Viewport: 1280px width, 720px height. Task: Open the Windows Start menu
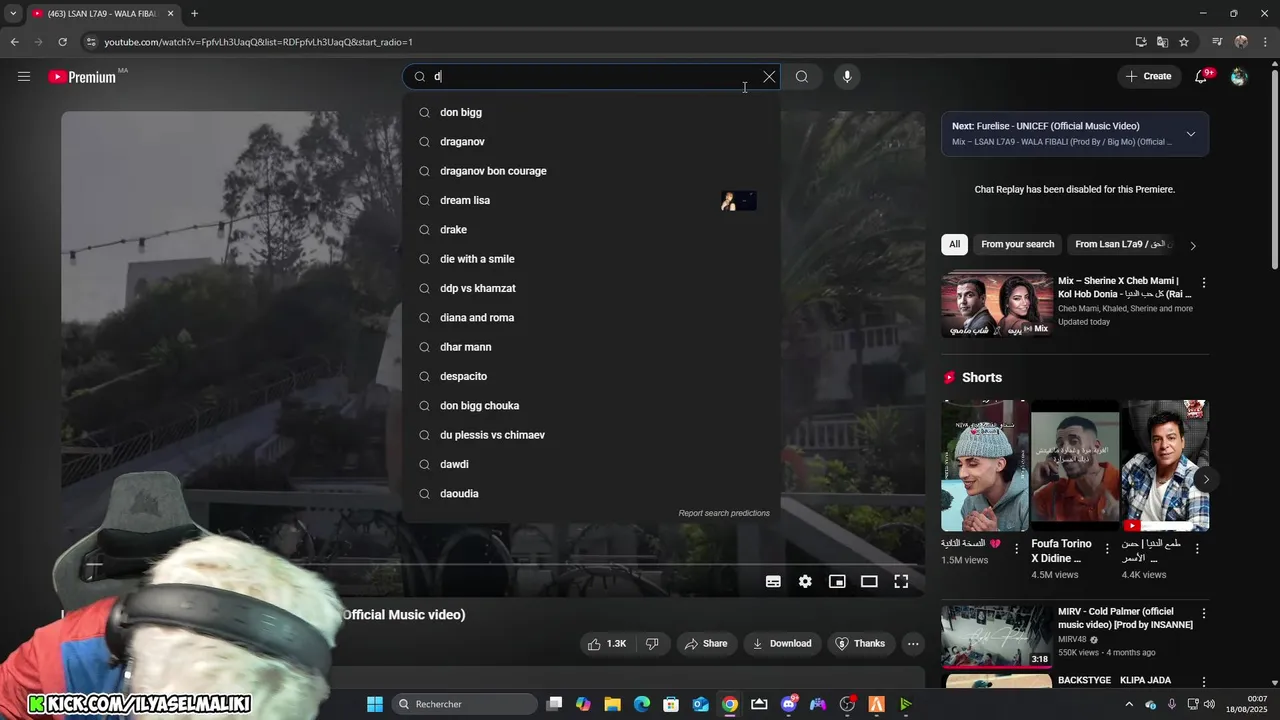tap(375, 704)
